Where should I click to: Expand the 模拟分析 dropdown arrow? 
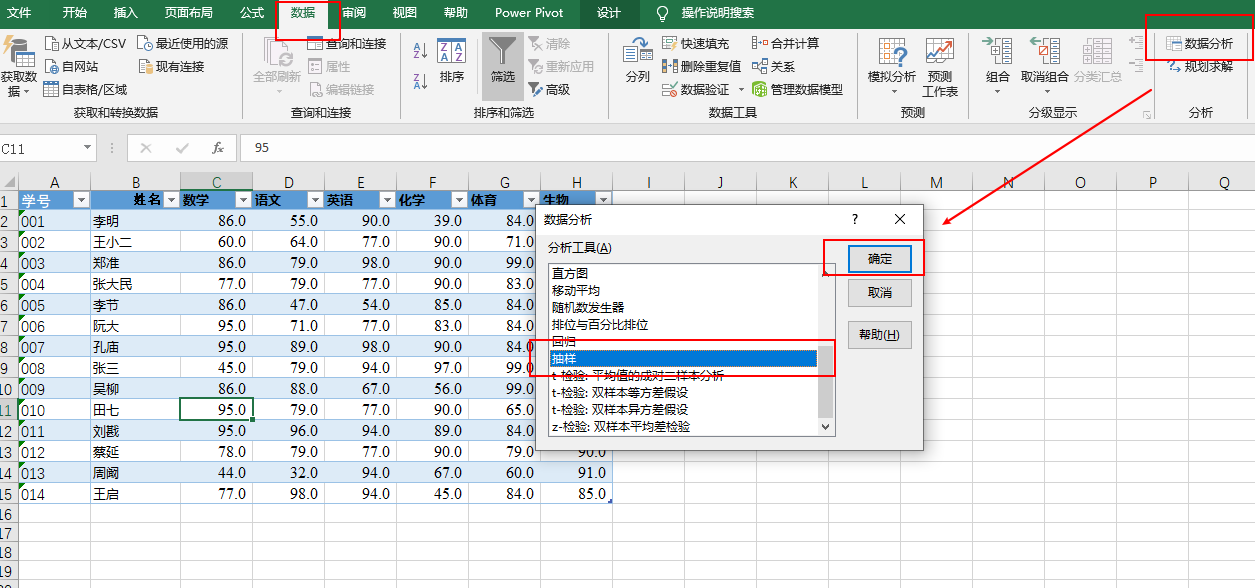coord(895,92)
